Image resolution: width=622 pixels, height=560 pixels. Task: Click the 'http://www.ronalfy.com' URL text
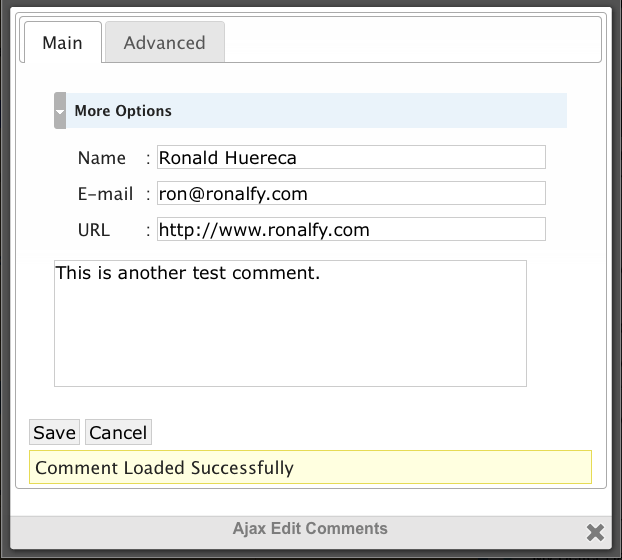coord(264,230)
